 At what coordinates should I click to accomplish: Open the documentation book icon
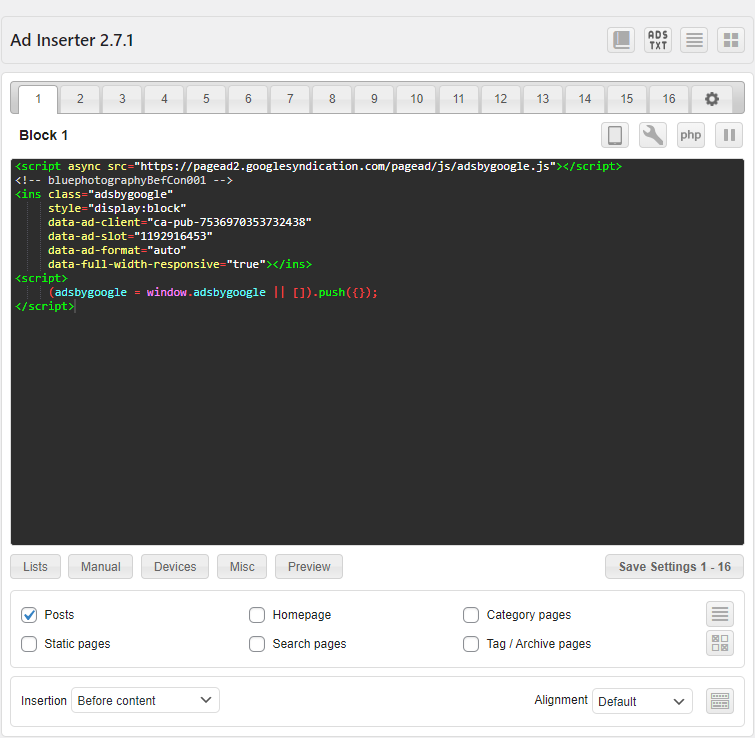click(x=621, y=40)
